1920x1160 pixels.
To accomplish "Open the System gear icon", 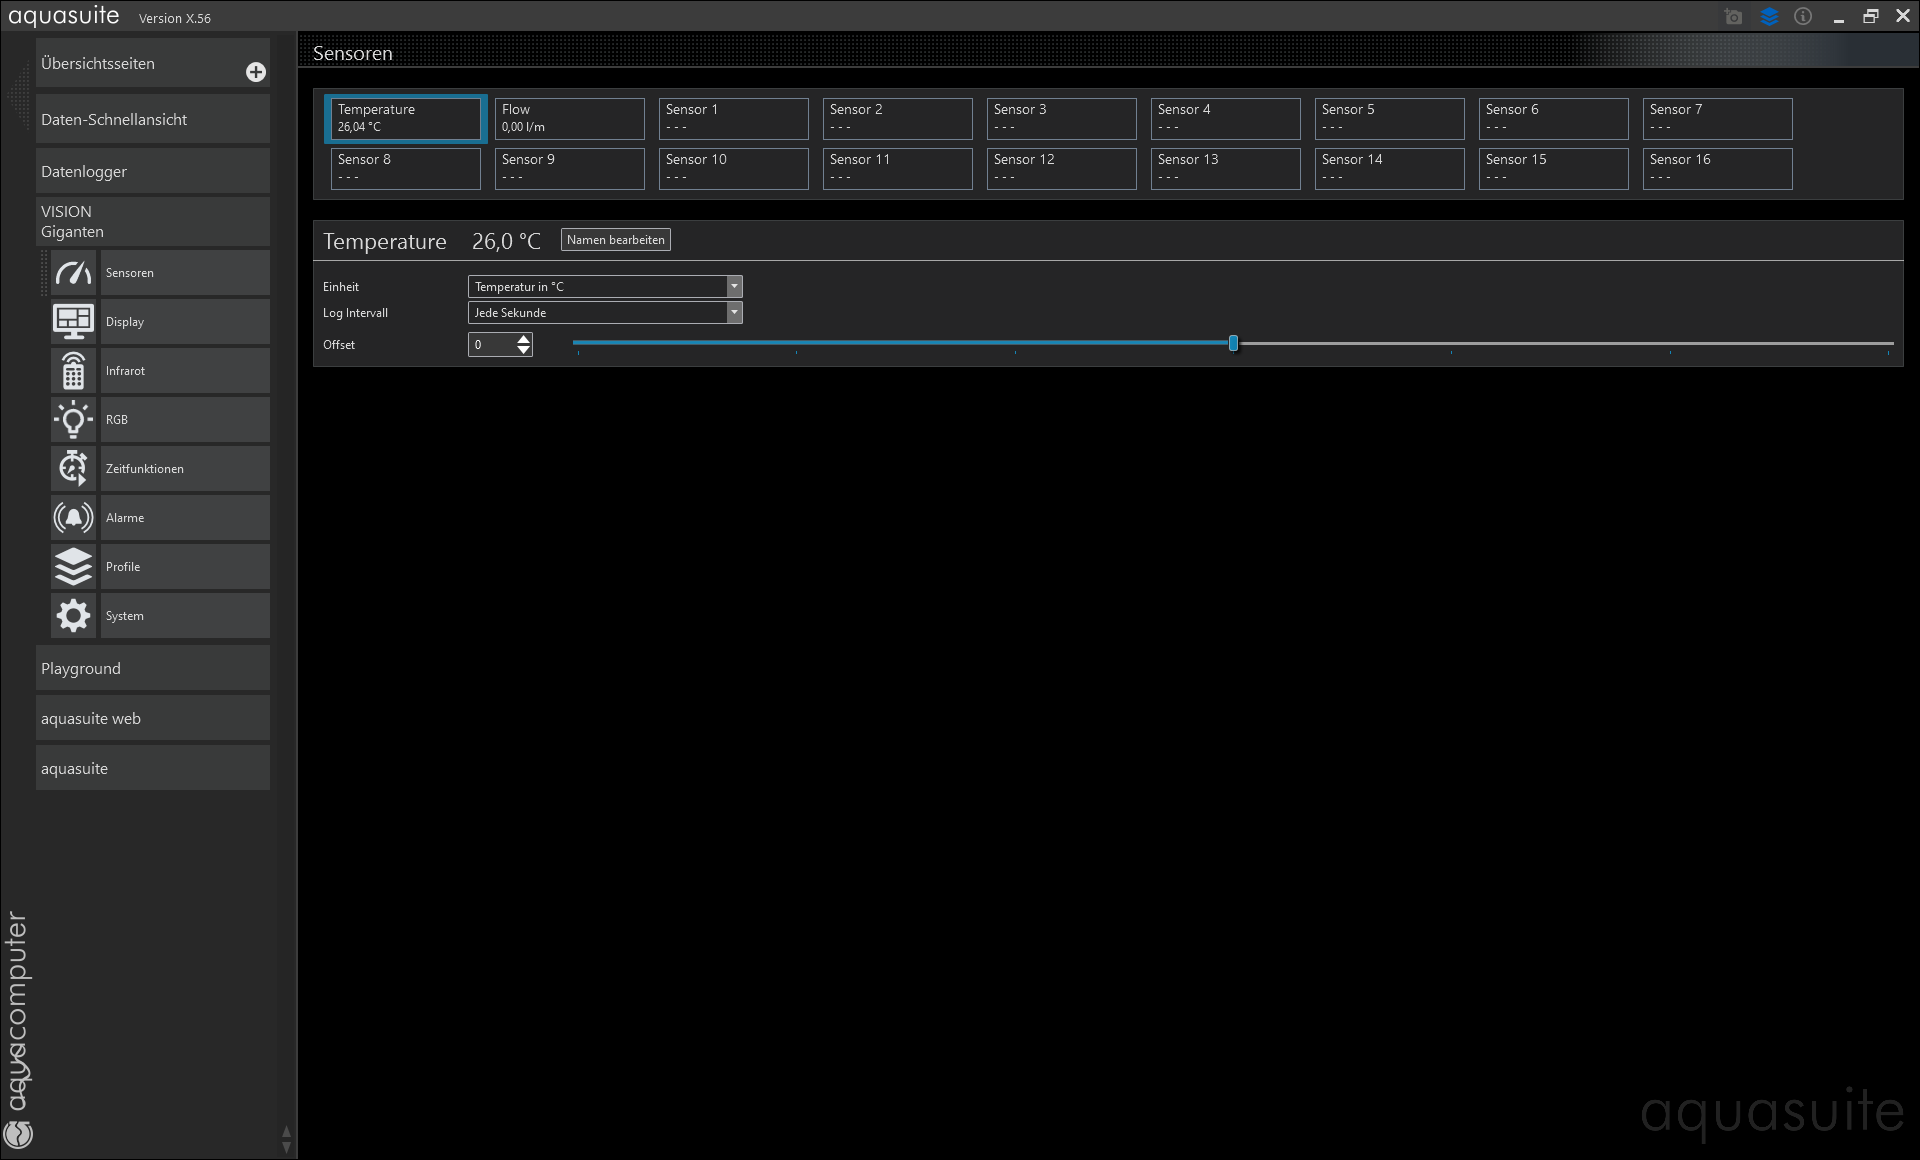I will pyautogui.click(x=73, y=616).
